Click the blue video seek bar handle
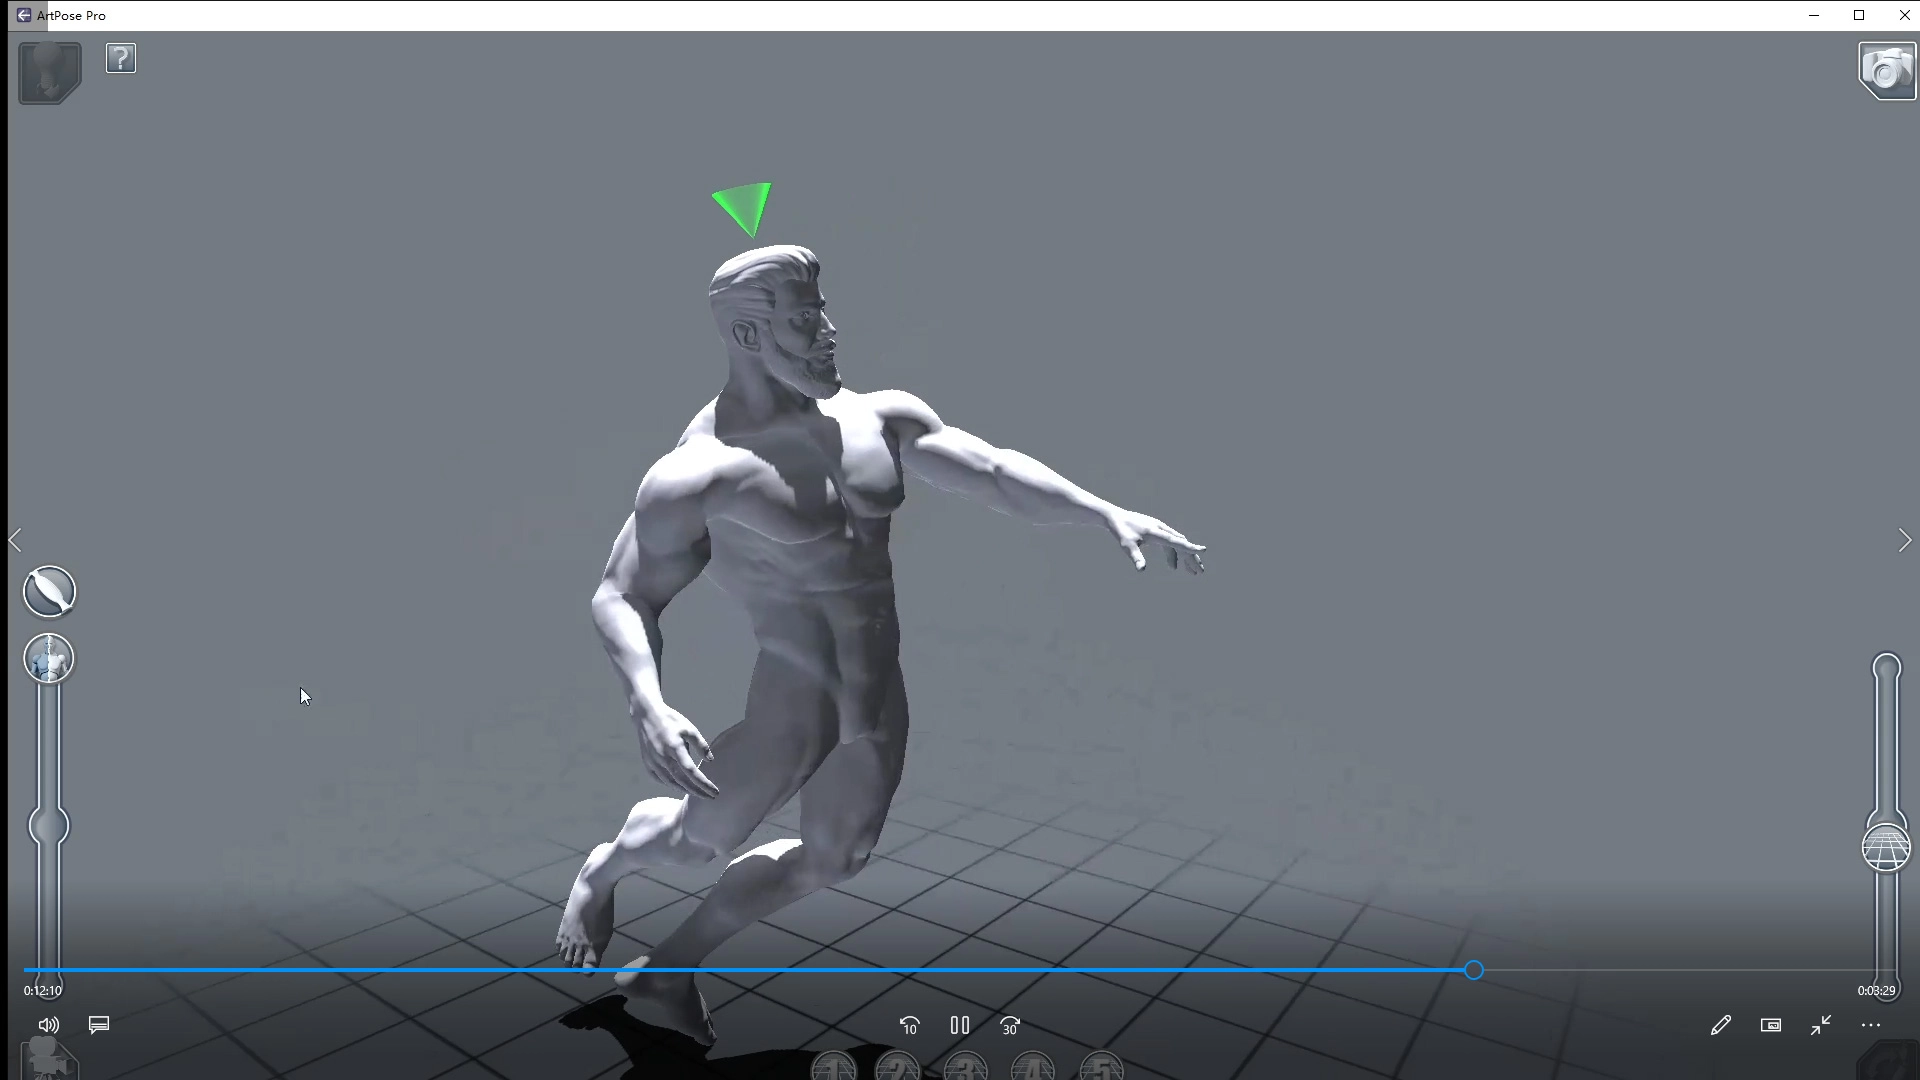The image size is (1920, 1080). (1474, 970)
